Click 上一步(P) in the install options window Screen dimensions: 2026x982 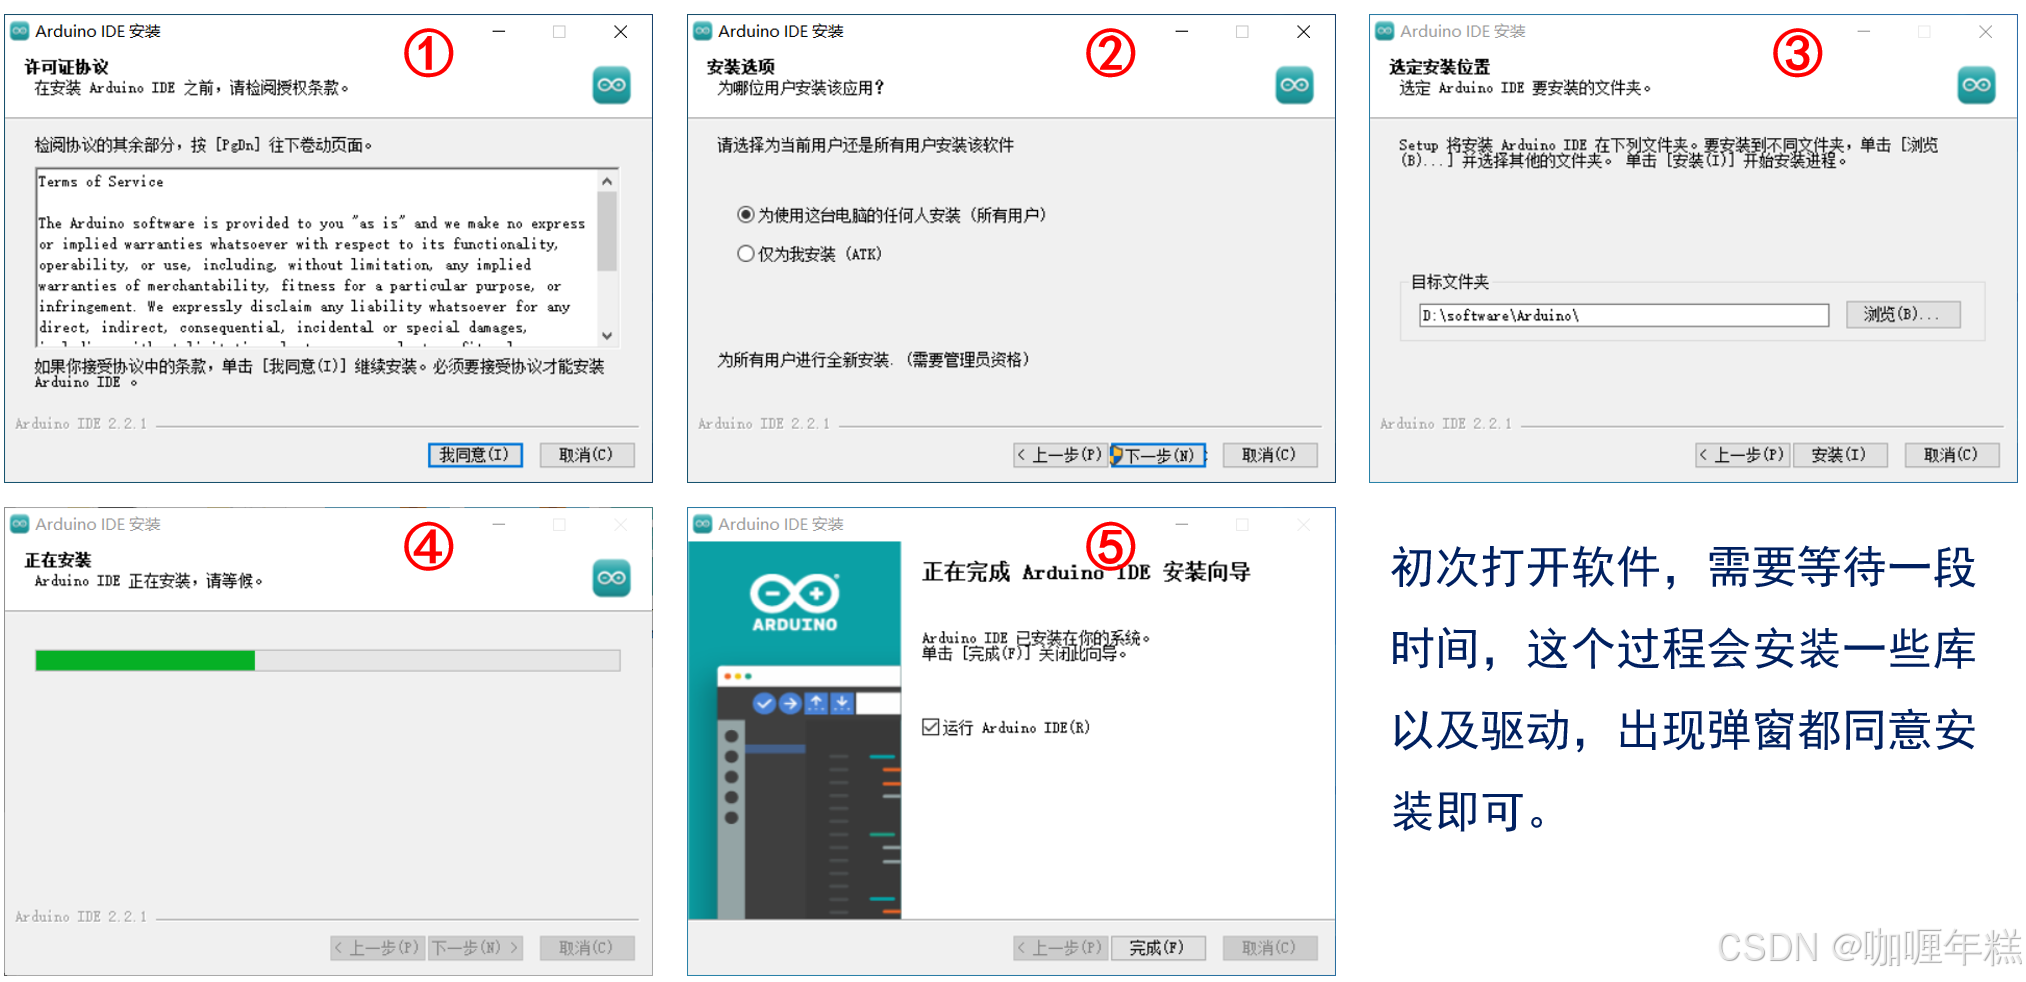[x=1060, y=455]
